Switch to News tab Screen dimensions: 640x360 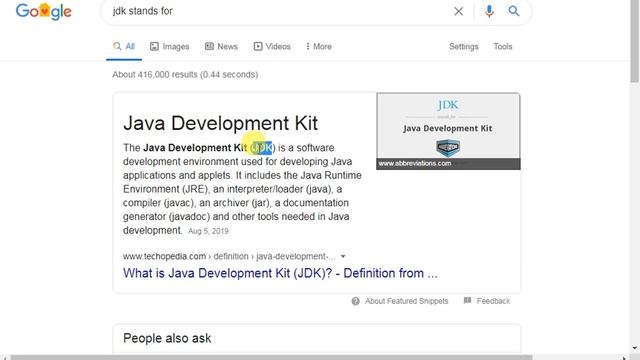coord(221,47)
